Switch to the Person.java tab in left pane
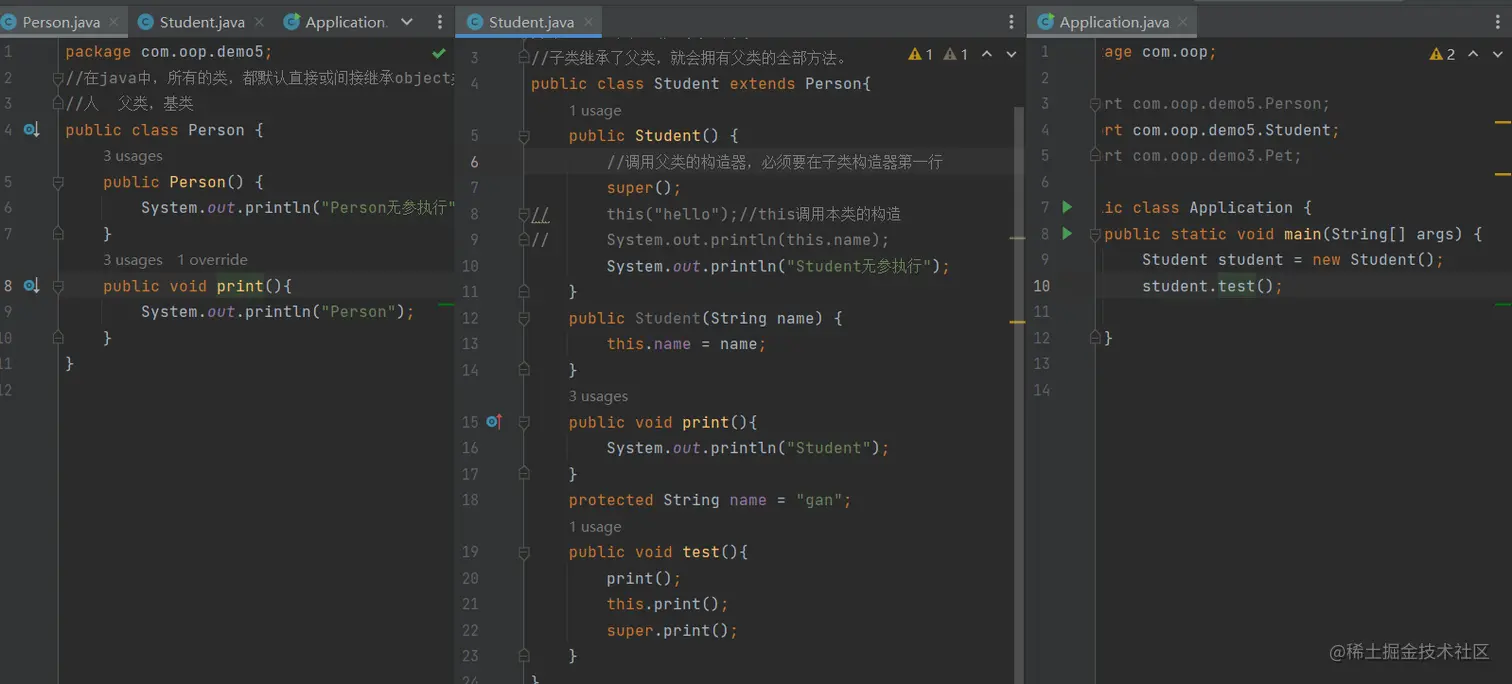Viewport: 1512px width, 684px height. pyautogui.click(x=61, y=22)
